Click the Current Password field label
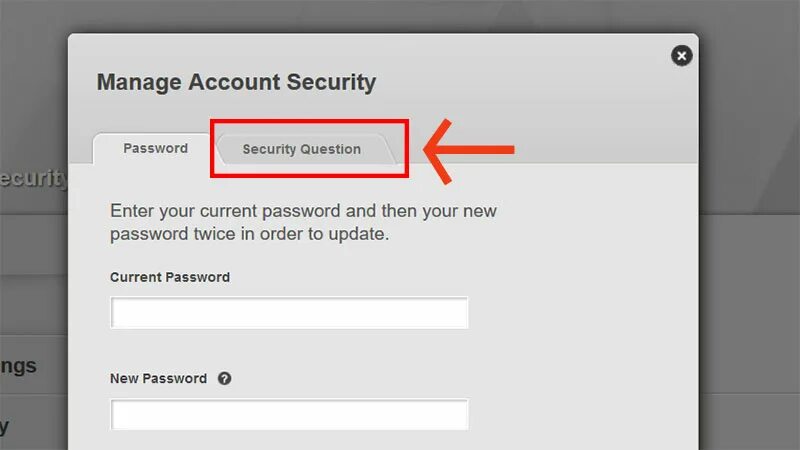Image resolution: width=800 pixels, height=450 pixels. tap(170, 277)
